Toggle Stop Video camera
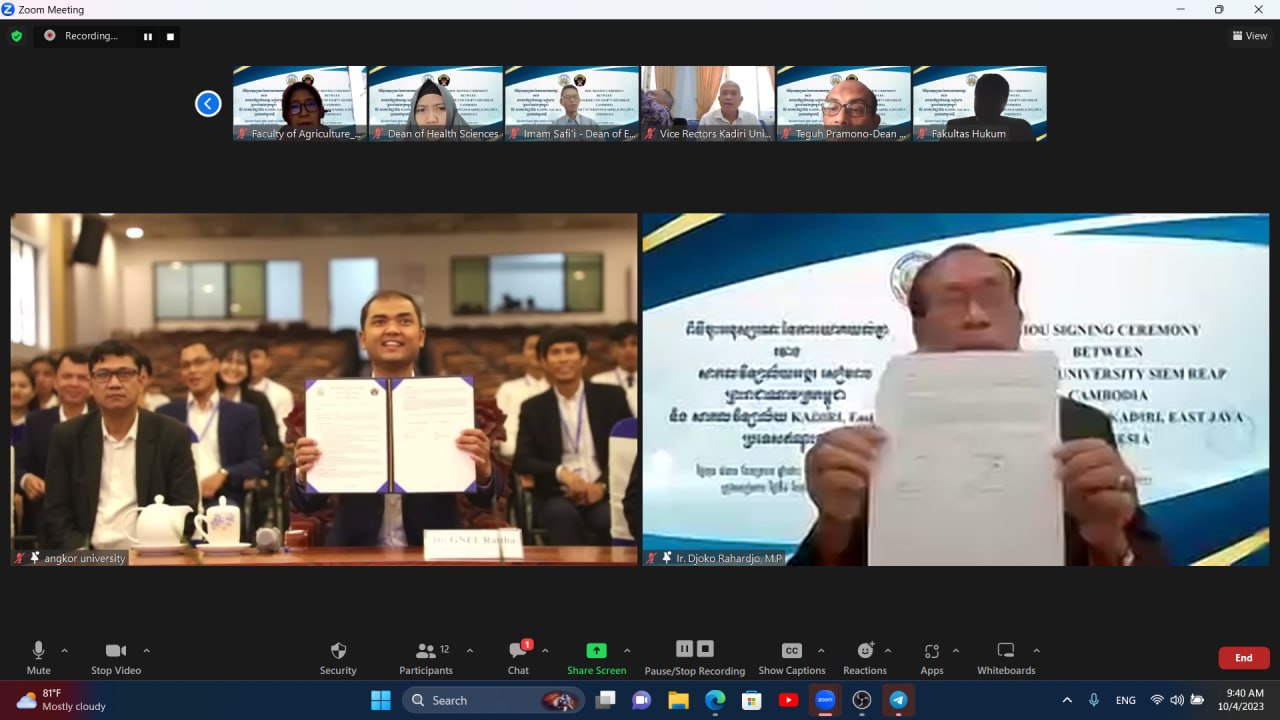This screenshot has height=720, width=1280. pos(116,651)
